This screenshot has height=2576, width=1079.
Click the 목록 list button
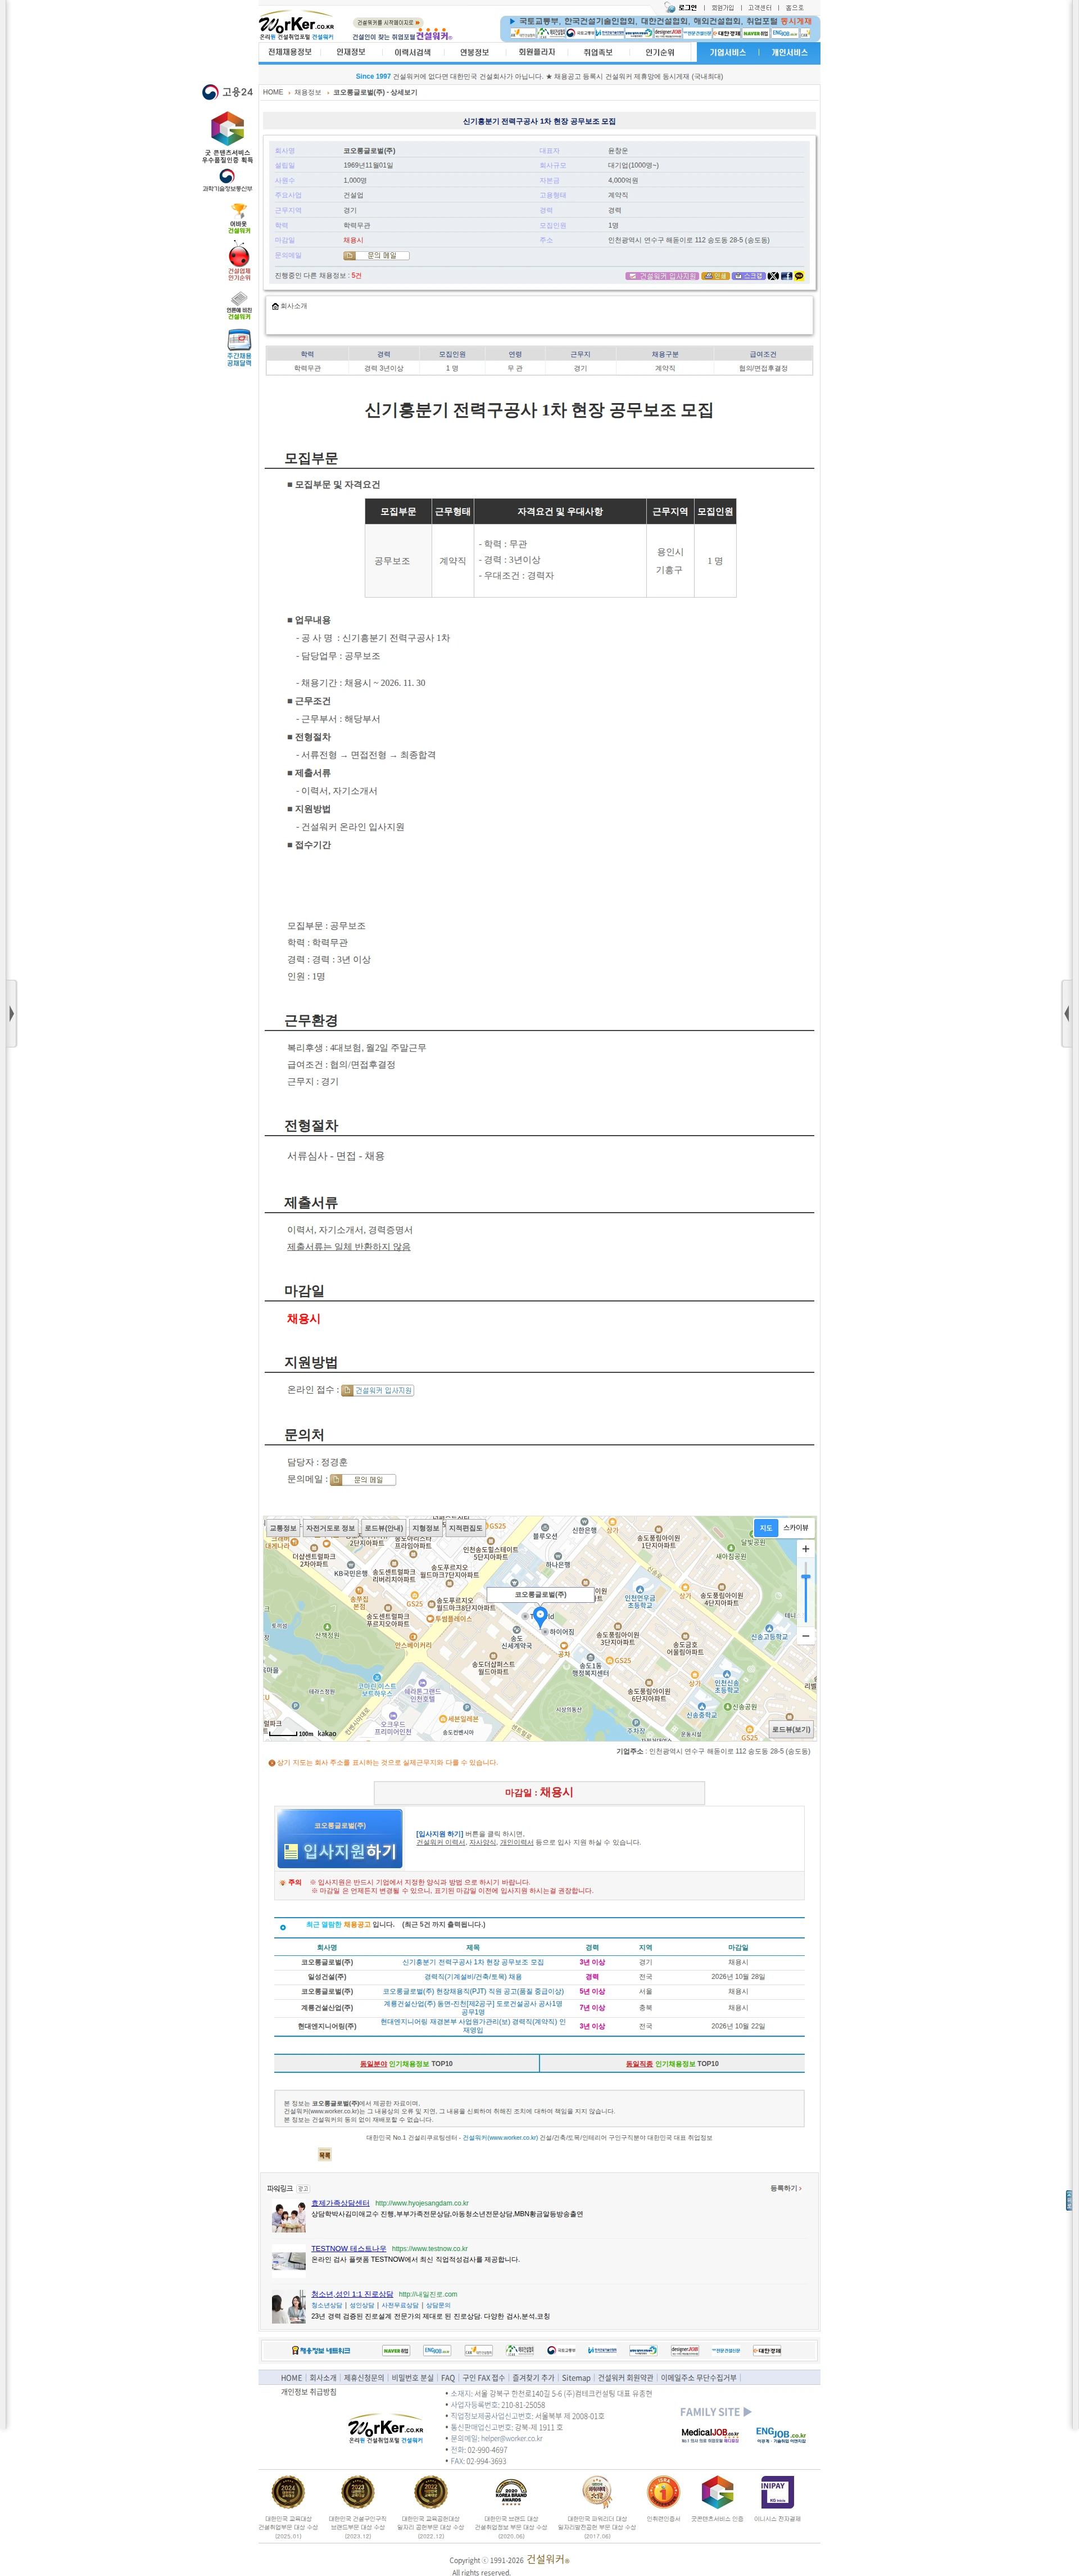point(324,2155)
